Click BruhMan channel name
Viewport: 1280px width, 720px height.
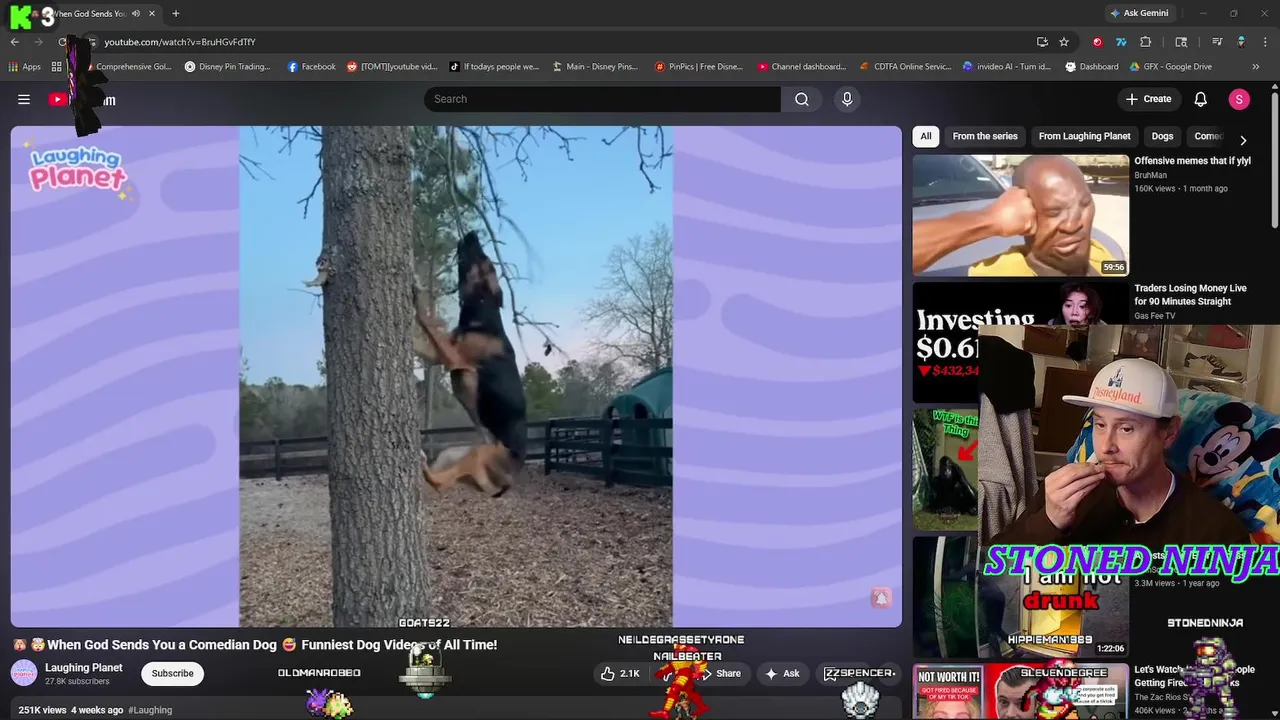(1150, 175)
